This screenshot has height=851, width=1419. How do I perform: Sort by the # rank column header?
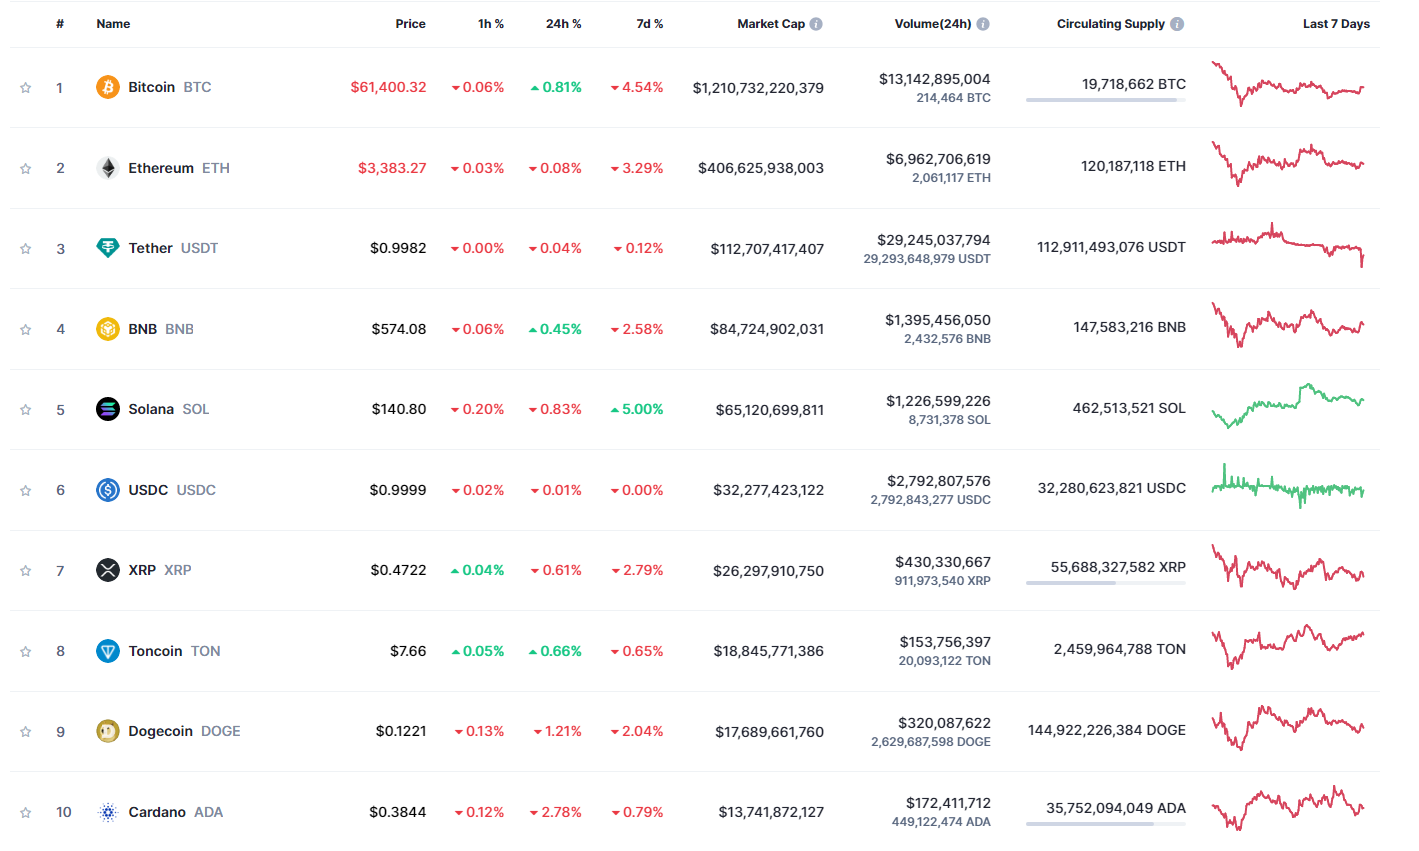tap(60, 24)
